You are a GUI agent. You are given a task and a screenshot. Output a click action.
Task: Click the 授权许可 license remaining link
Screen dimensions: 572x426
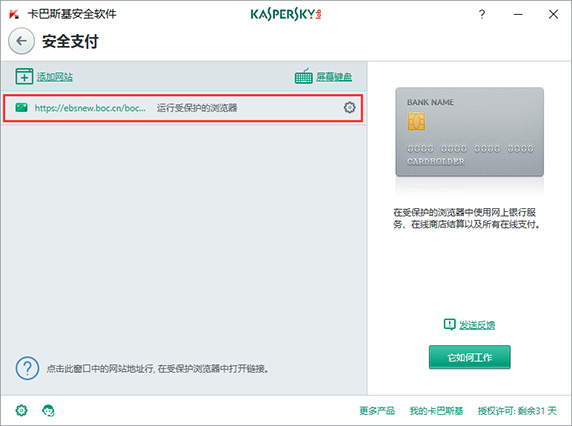click(517, 411)
